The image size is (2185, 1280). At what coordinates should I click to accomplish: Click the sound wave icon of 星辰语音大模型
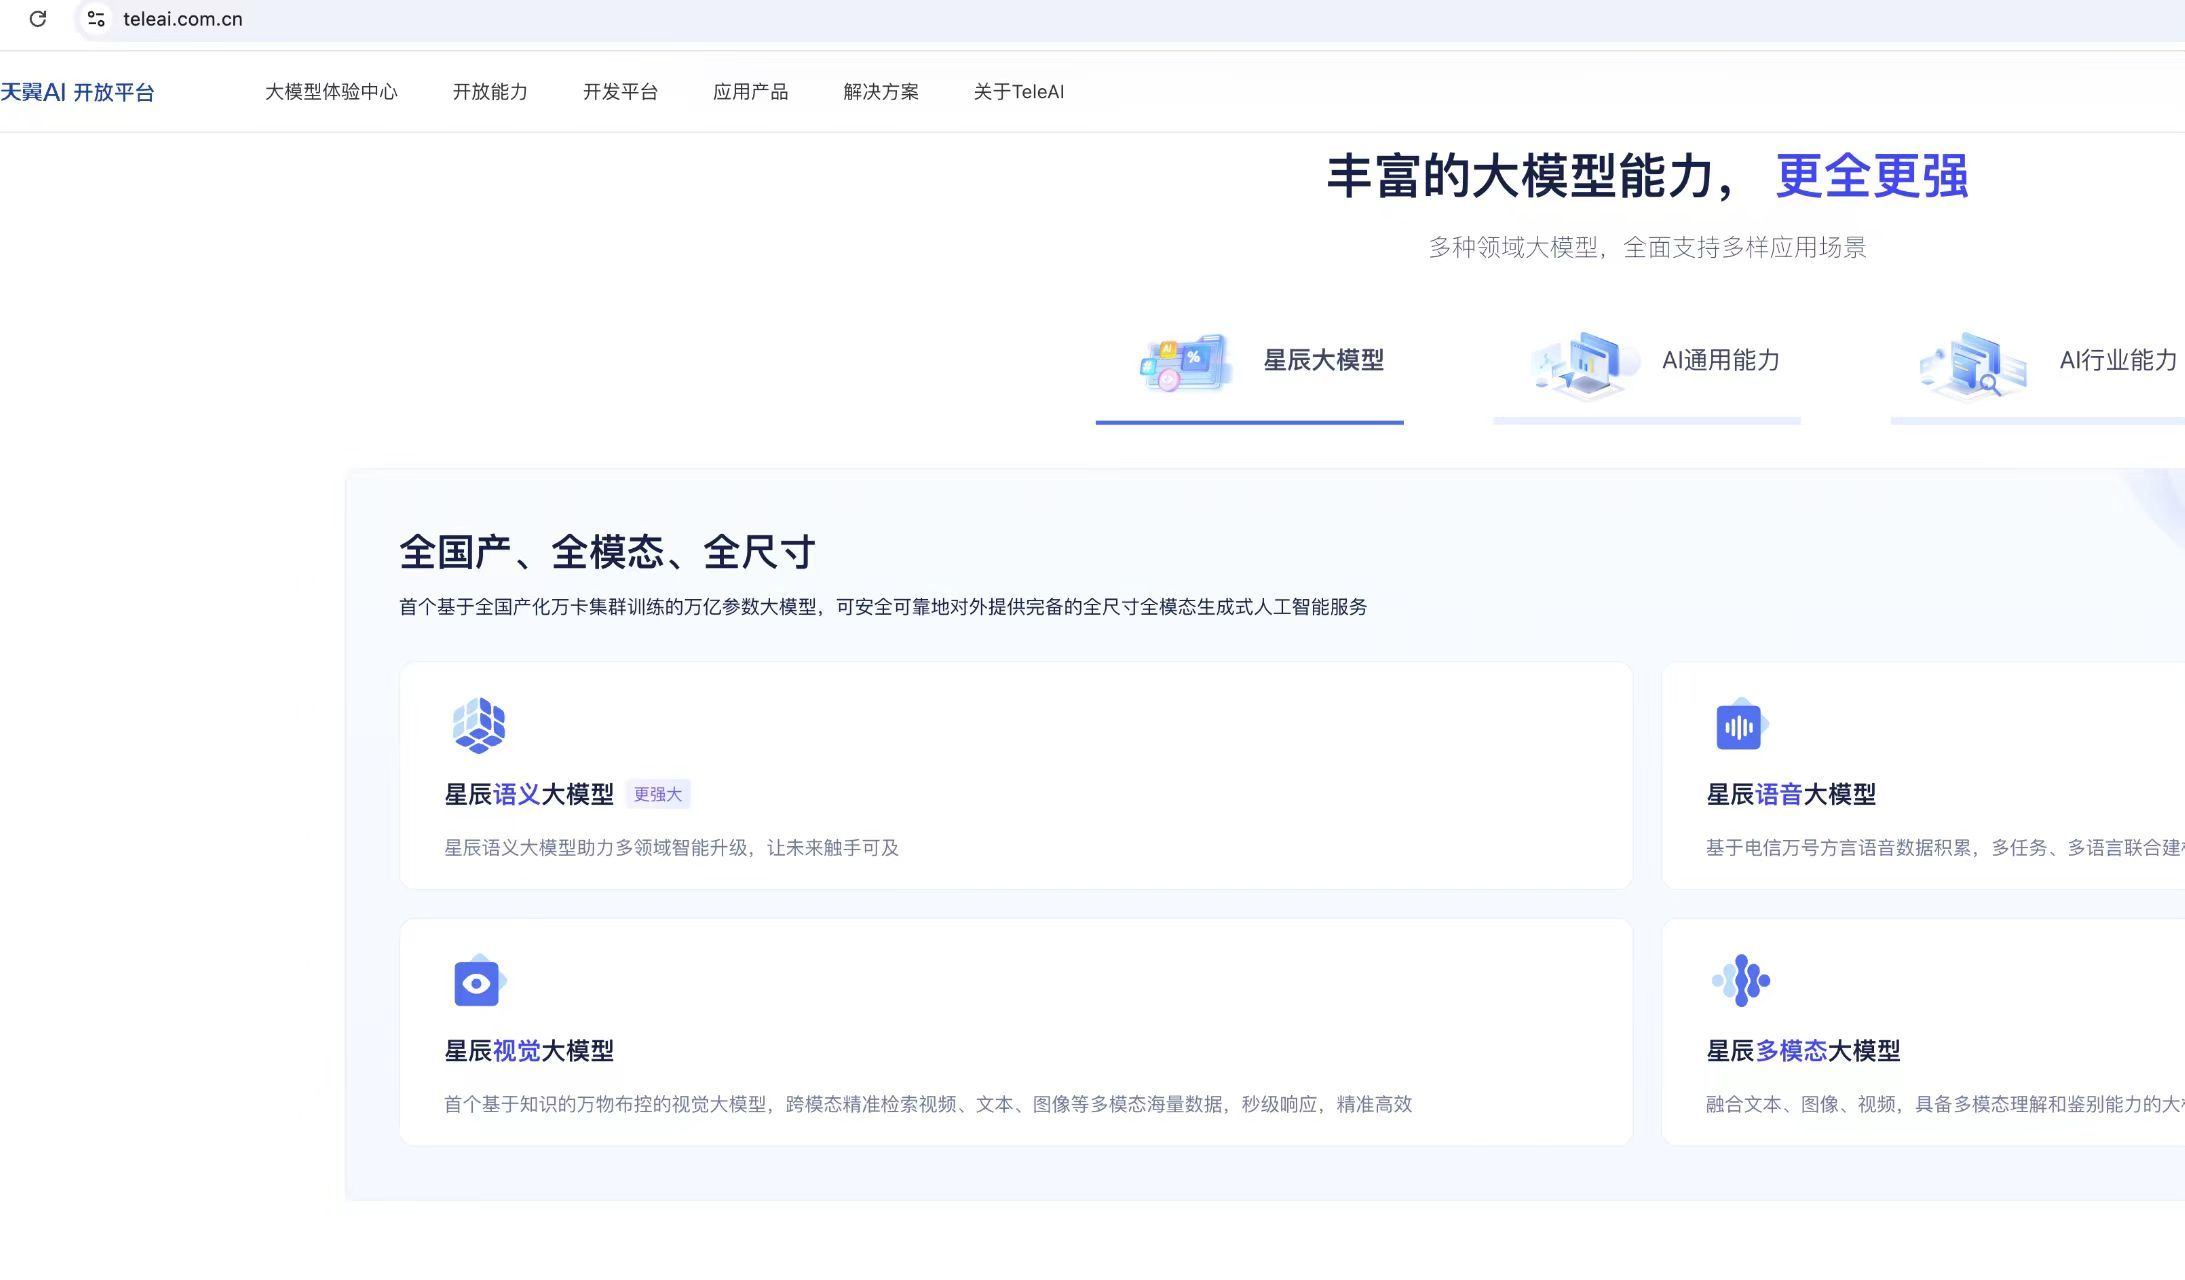[x=1740, y=725]
